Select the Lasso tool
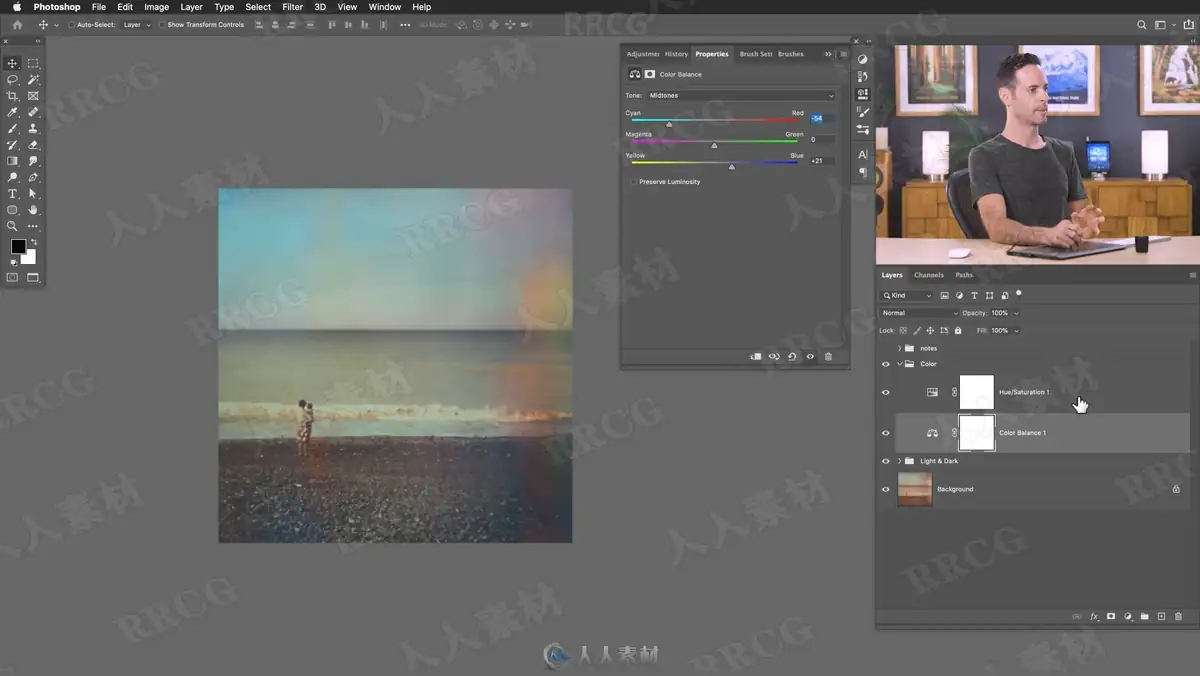The width and height of the screenshot is (1200, 676). tap(12, 79)
